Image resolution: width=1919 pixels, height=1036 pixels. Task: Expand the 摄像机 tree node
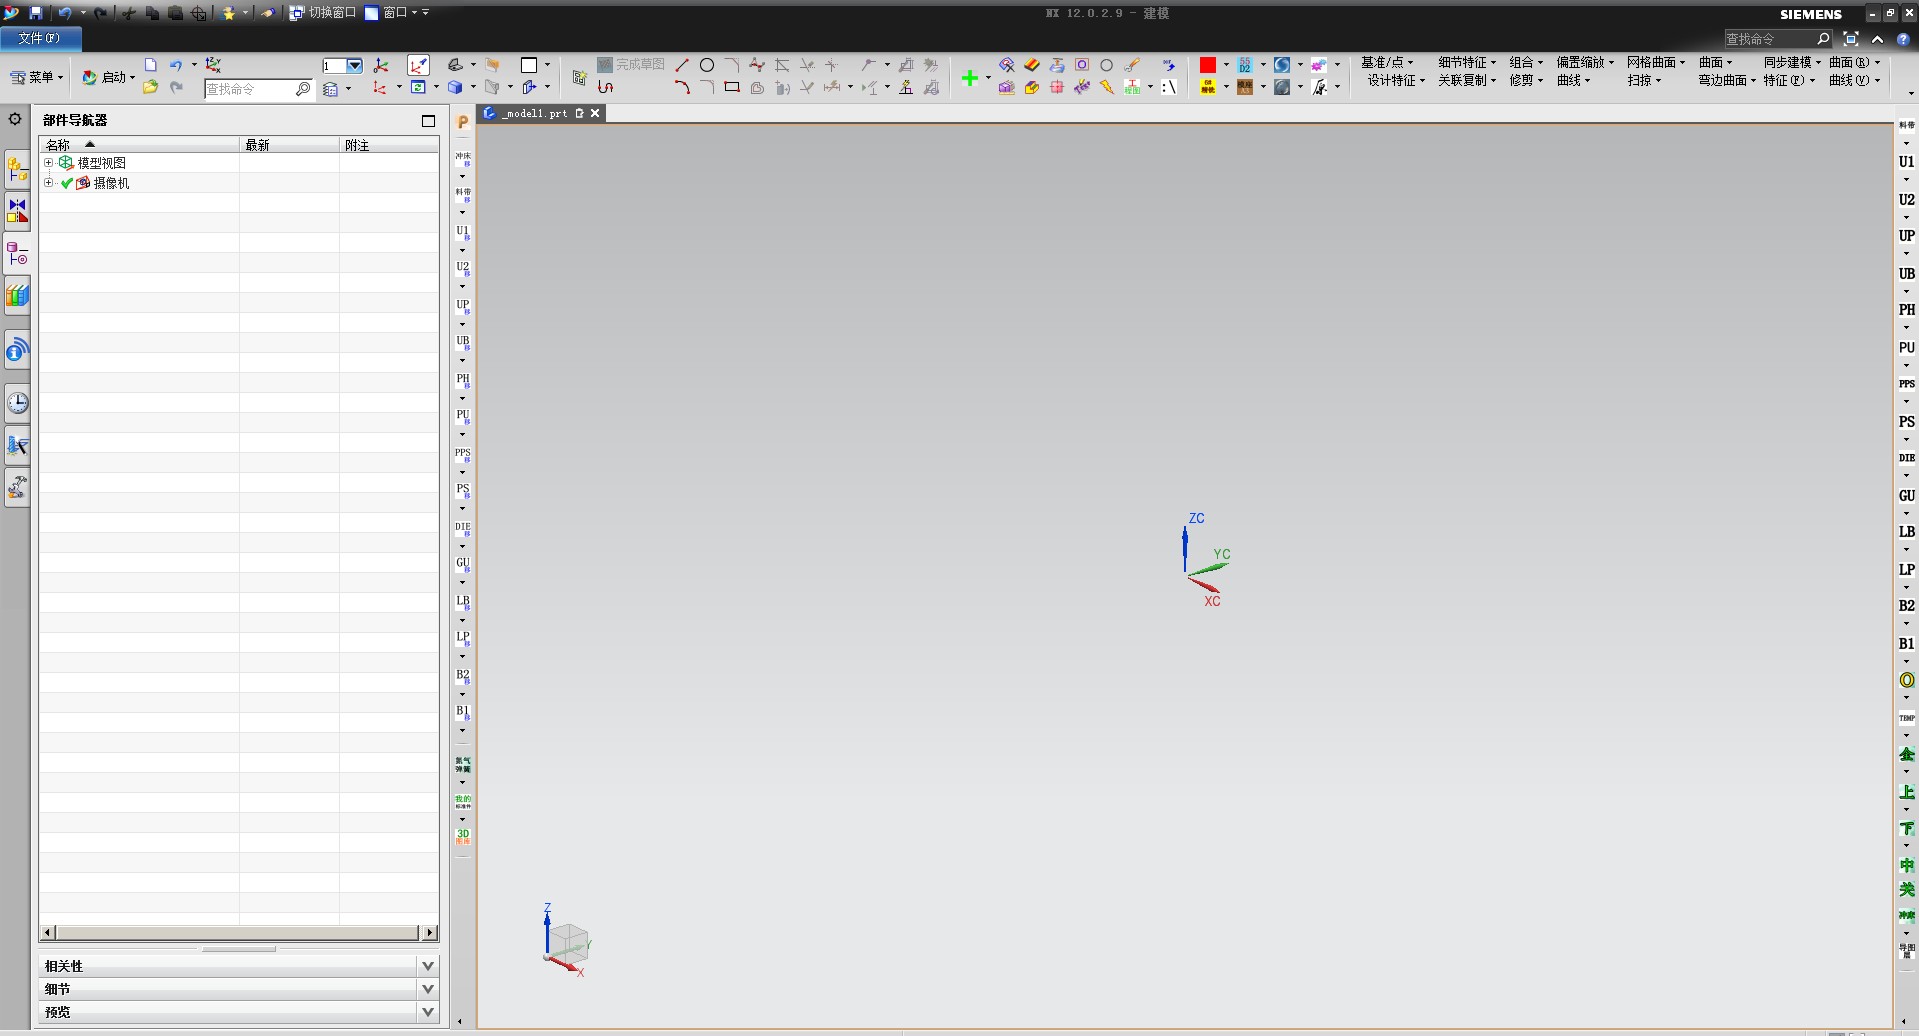[x=48, y=183]
